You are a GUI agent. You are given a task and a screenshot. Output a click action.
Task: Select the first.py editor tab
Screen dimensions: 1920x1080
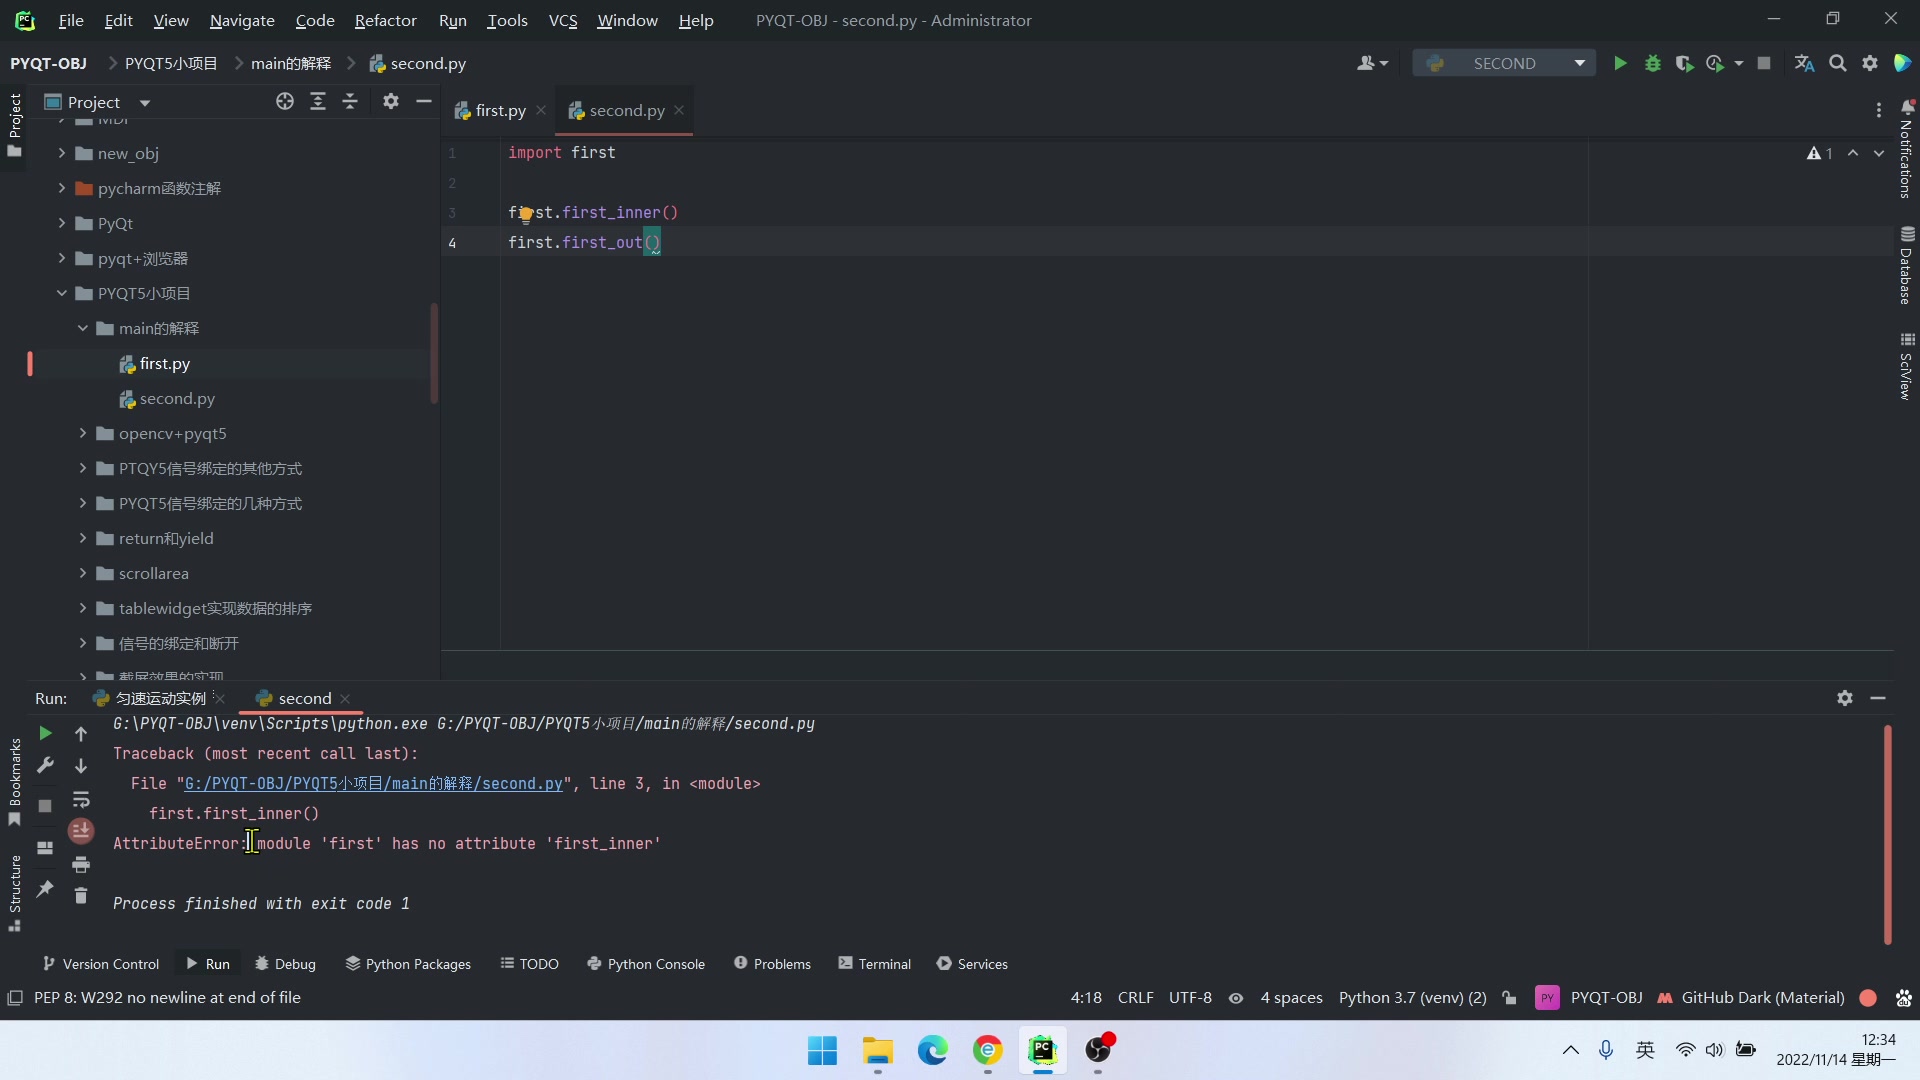tap(501, 109)
